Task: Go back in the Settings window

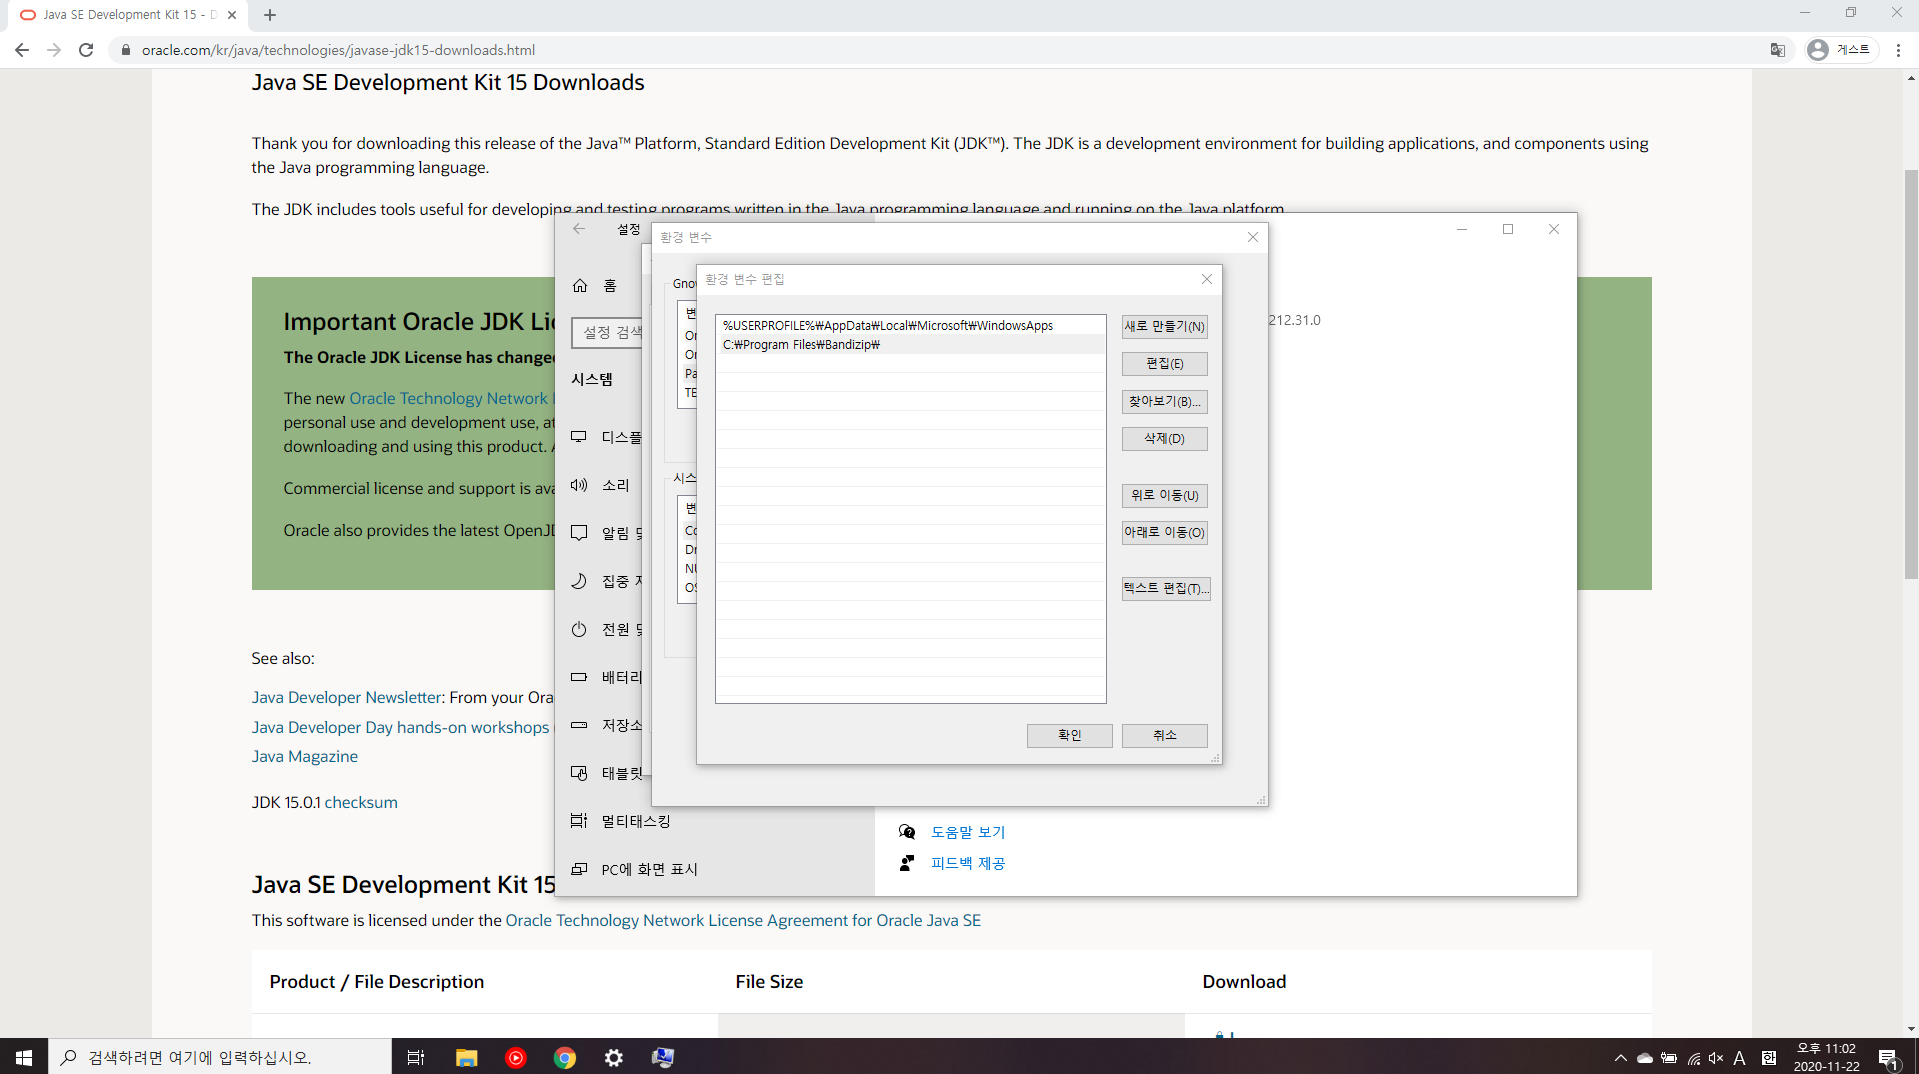Action: click(x=579, y=229)
